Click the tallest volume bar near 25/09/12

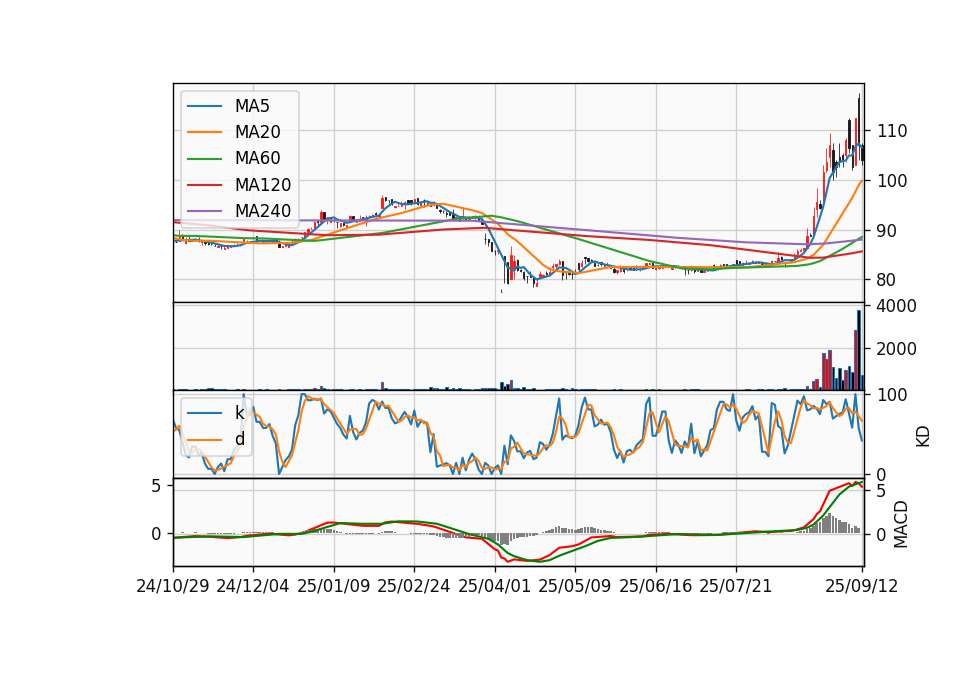tap(859, 350)
